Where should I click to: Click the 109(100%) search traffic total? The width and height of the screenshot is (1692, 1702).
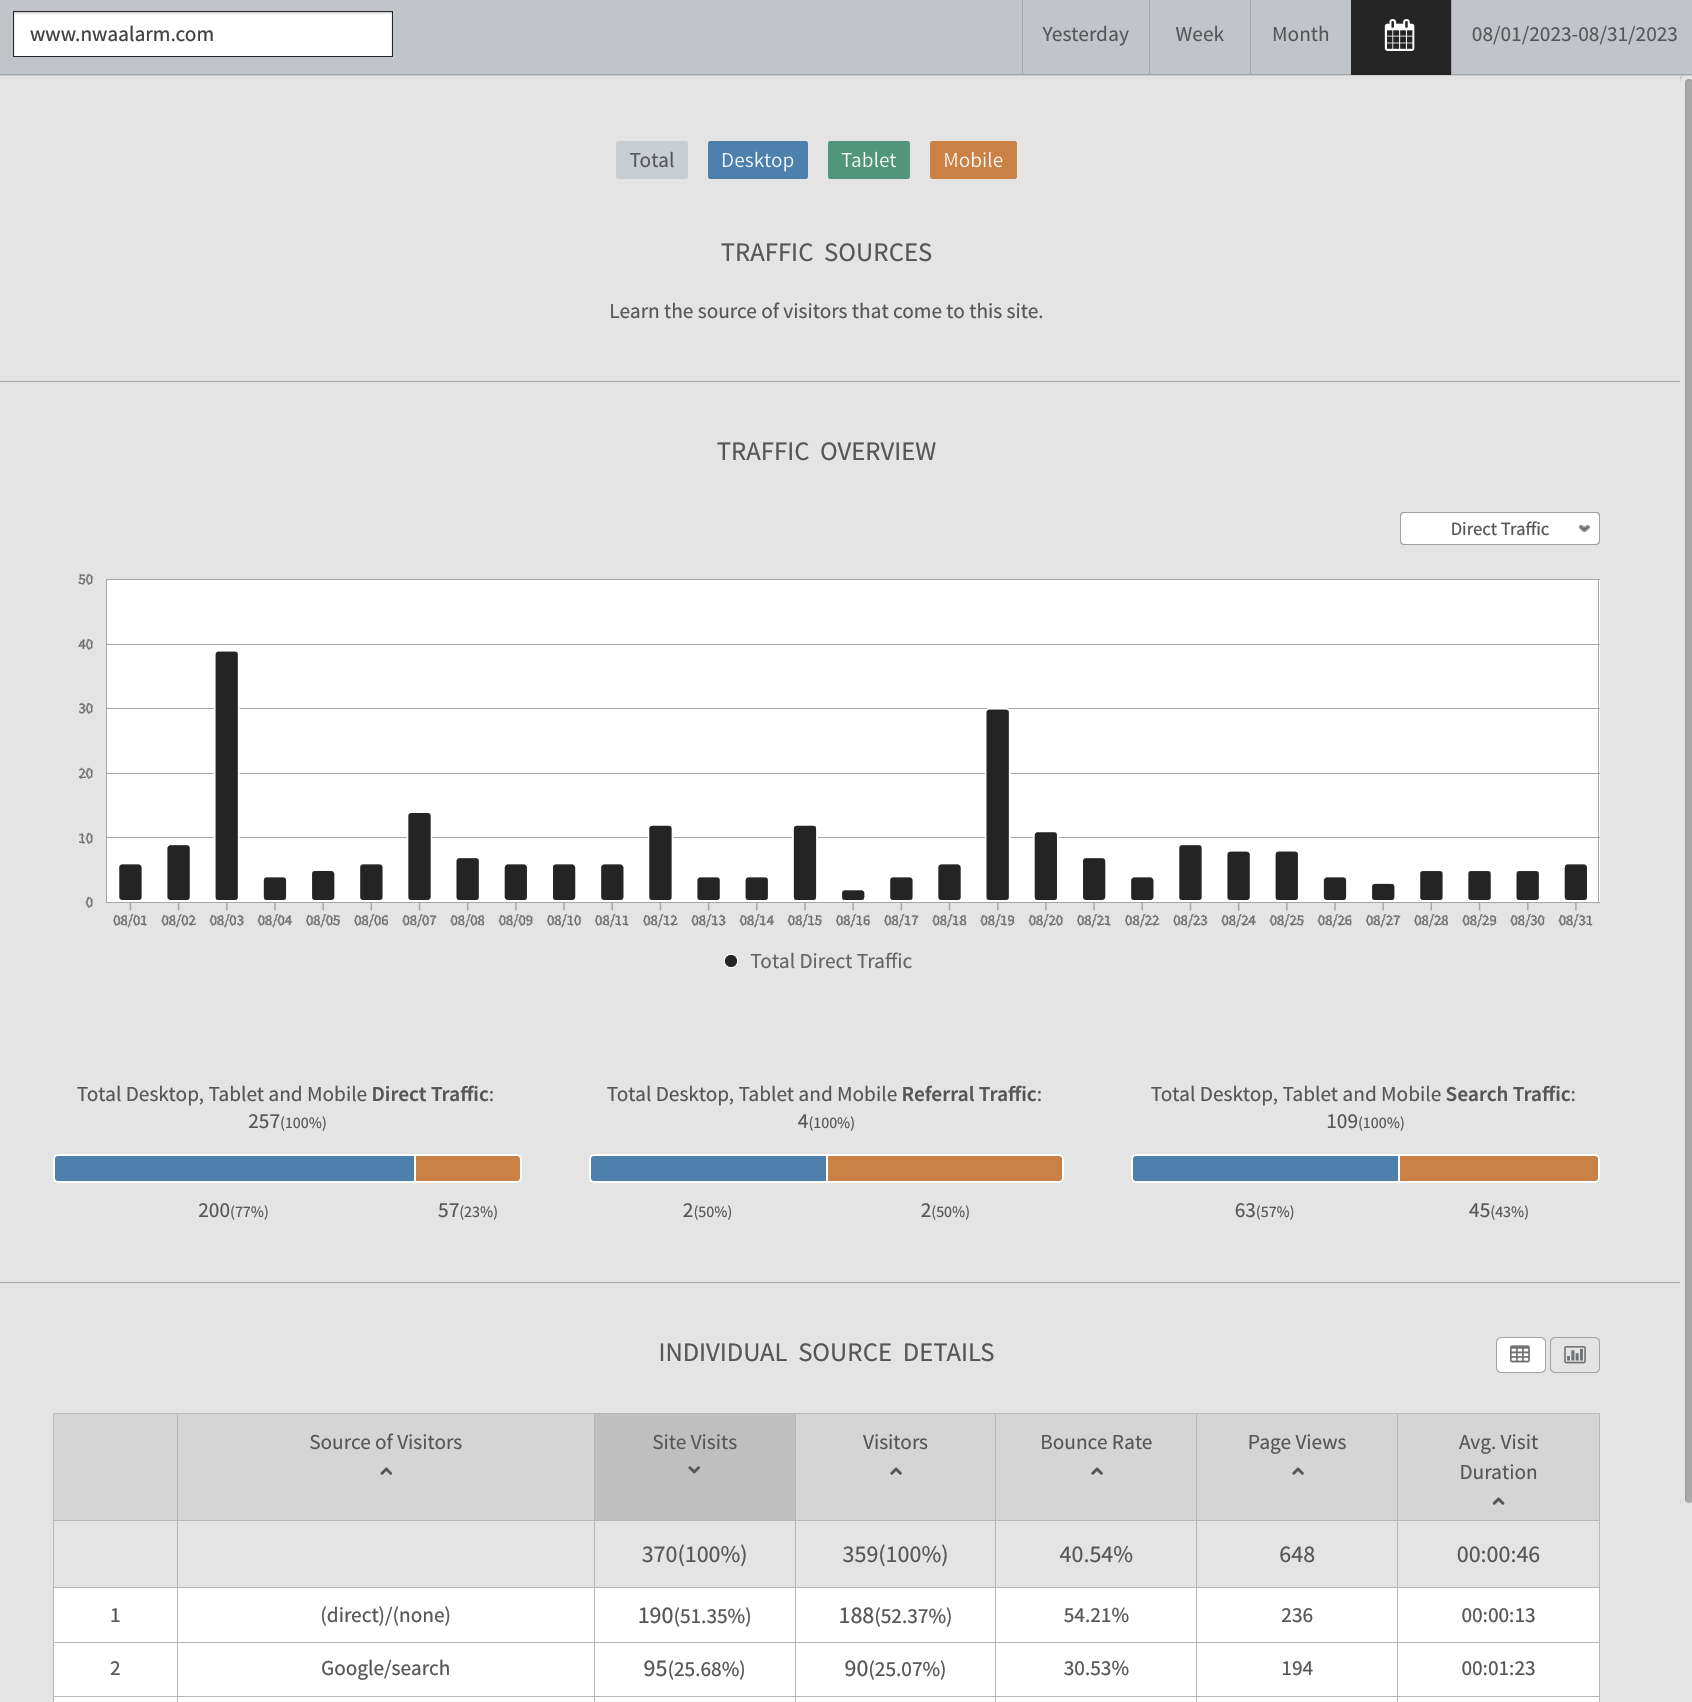(1365, 1122)
